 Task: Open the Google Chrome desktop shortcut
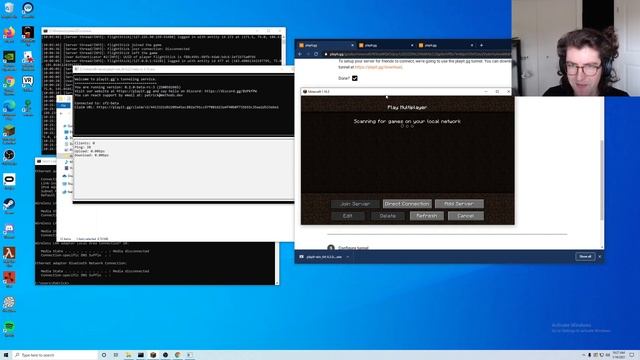[x=9, y=84]
